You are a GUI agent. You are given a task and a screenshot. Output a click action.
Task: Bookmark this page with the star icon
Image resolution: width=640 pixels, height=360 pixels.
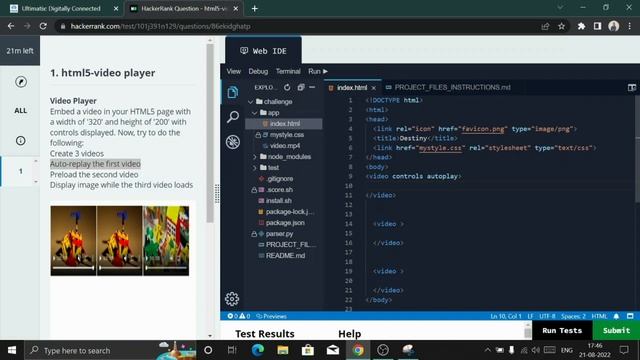(562, 26)
